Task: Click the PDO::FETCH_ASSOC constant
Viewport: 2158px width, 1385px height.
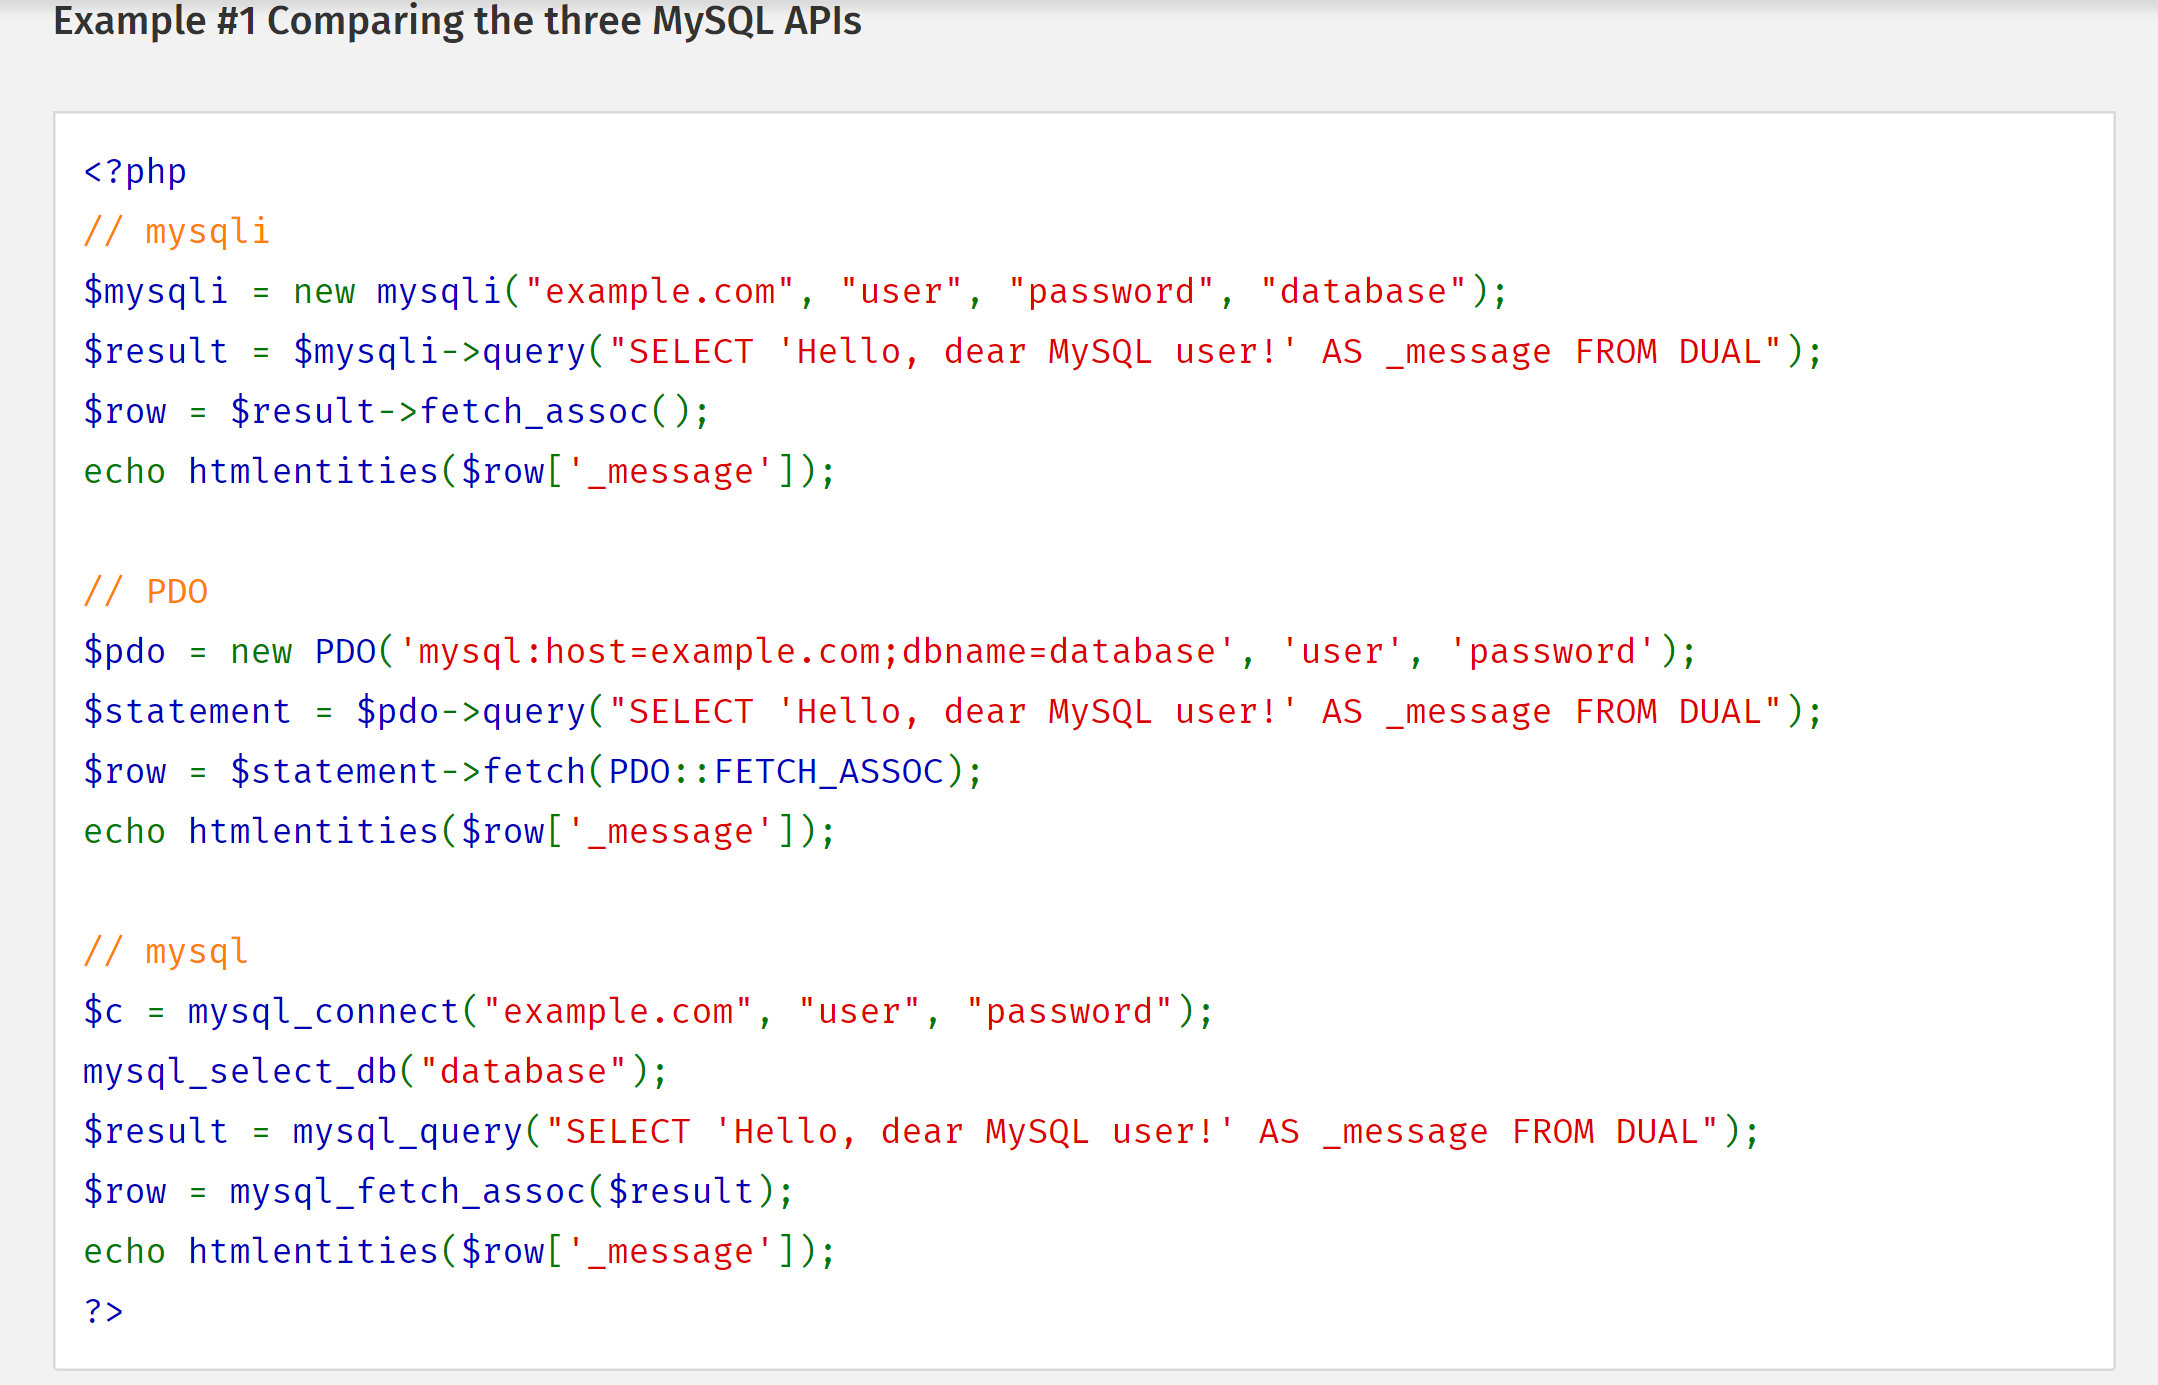Action: (x=777, y=772)
